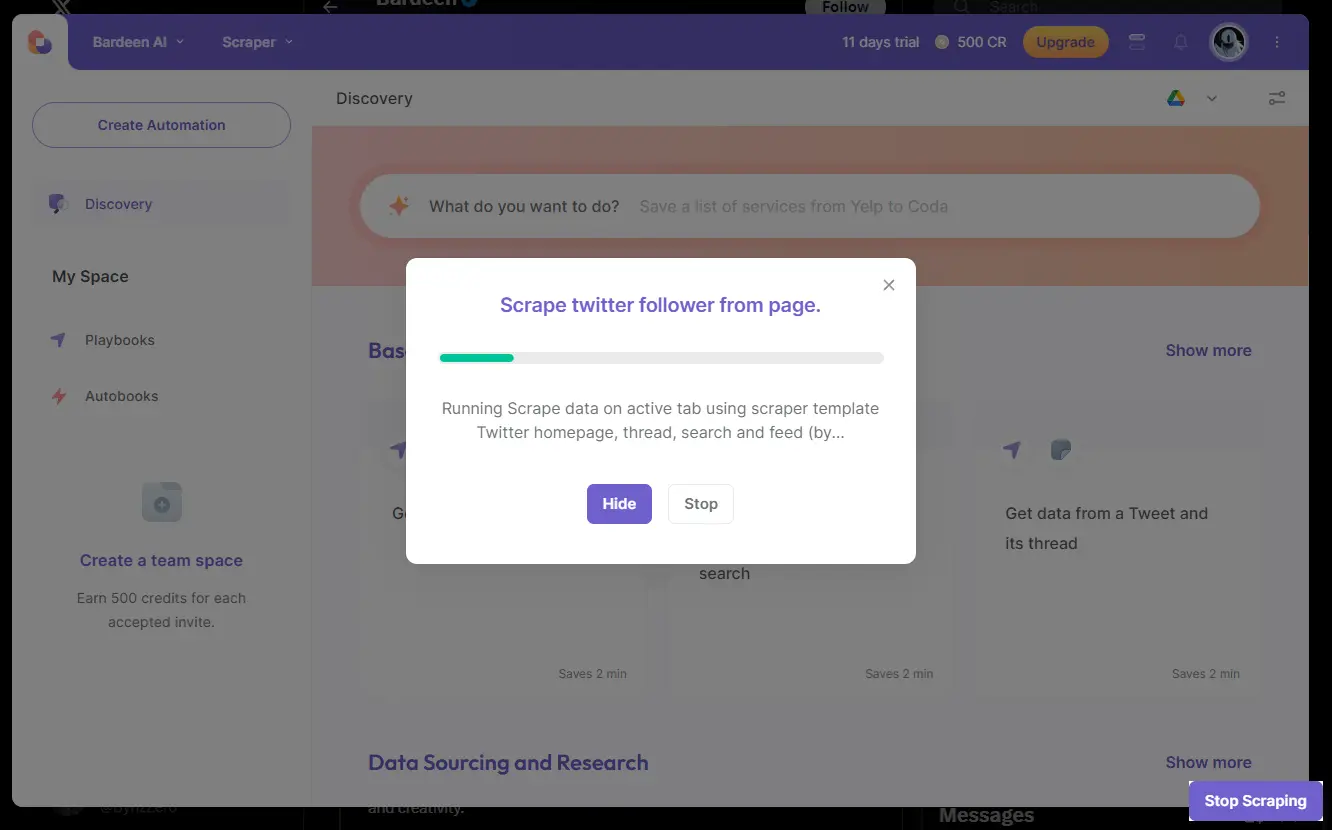Click the Stop button in dialog

(x=701, y=504)
